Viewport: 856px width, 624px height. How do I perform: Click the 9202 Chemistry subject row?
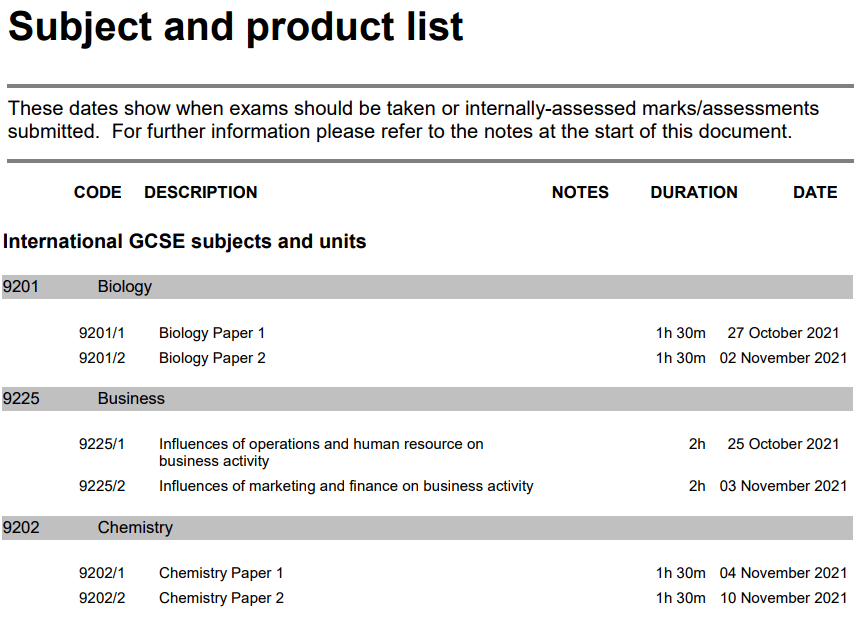(x=135, y=528)
